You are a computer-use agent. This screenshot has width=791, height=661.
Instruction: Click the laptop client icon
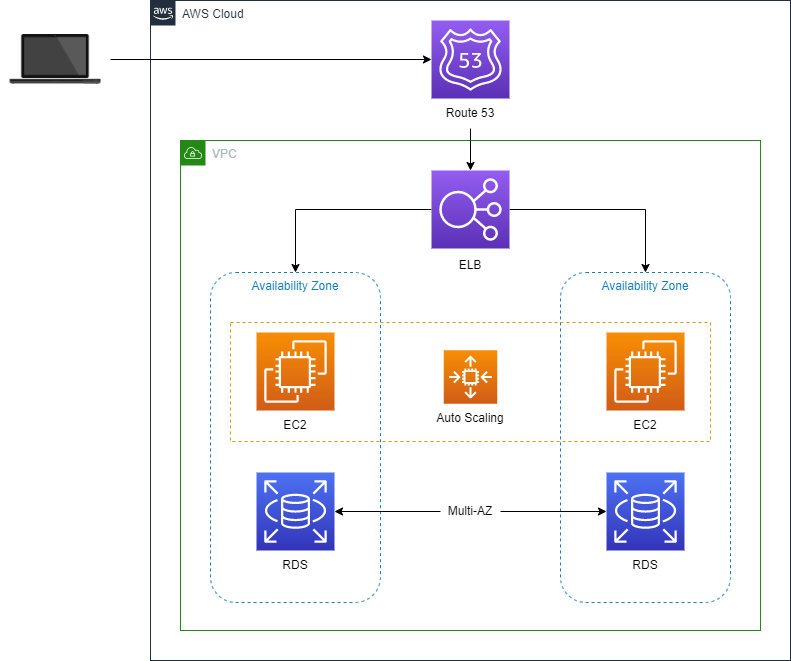pos(54,59)
